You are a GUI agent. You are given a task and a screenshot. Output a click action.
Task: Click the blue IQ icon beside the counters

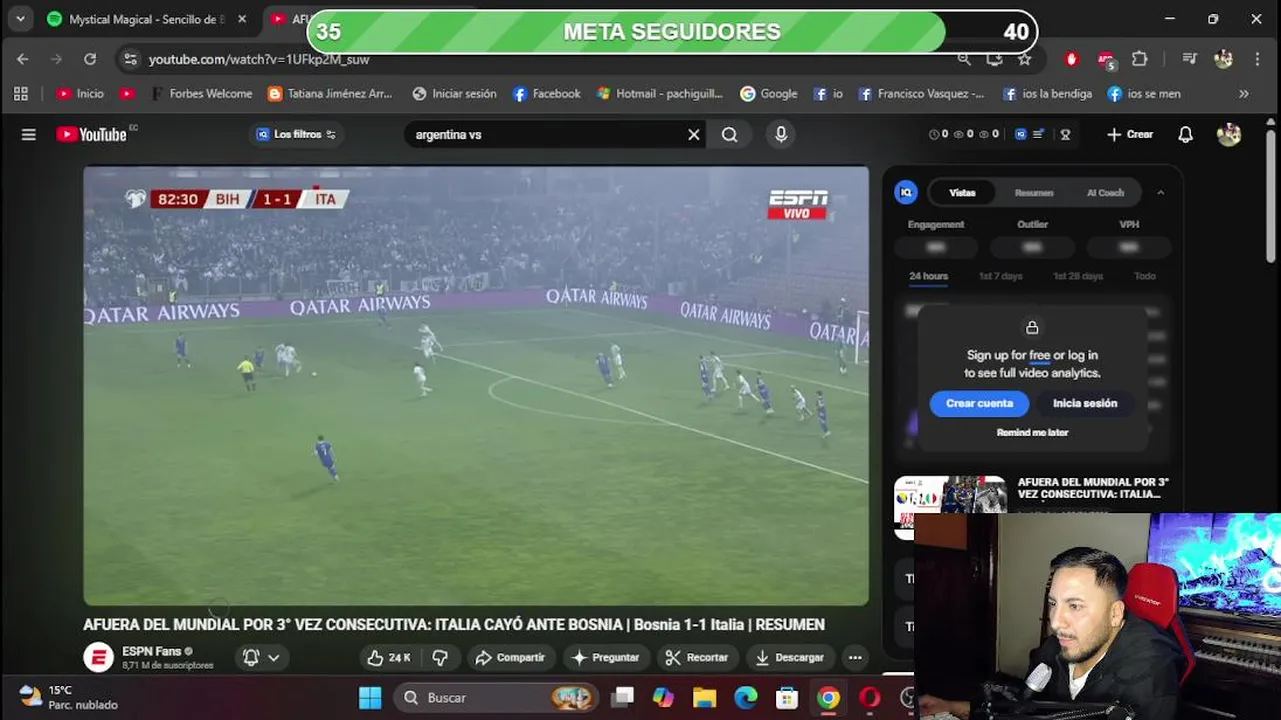[x=1020, y=134]
